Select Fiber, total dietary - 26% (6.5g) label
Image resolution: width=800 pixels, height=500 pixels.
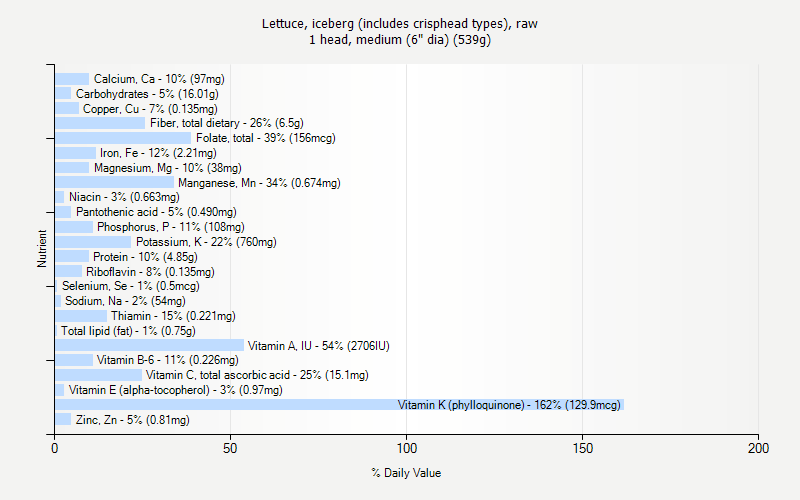tap(227, 123)
